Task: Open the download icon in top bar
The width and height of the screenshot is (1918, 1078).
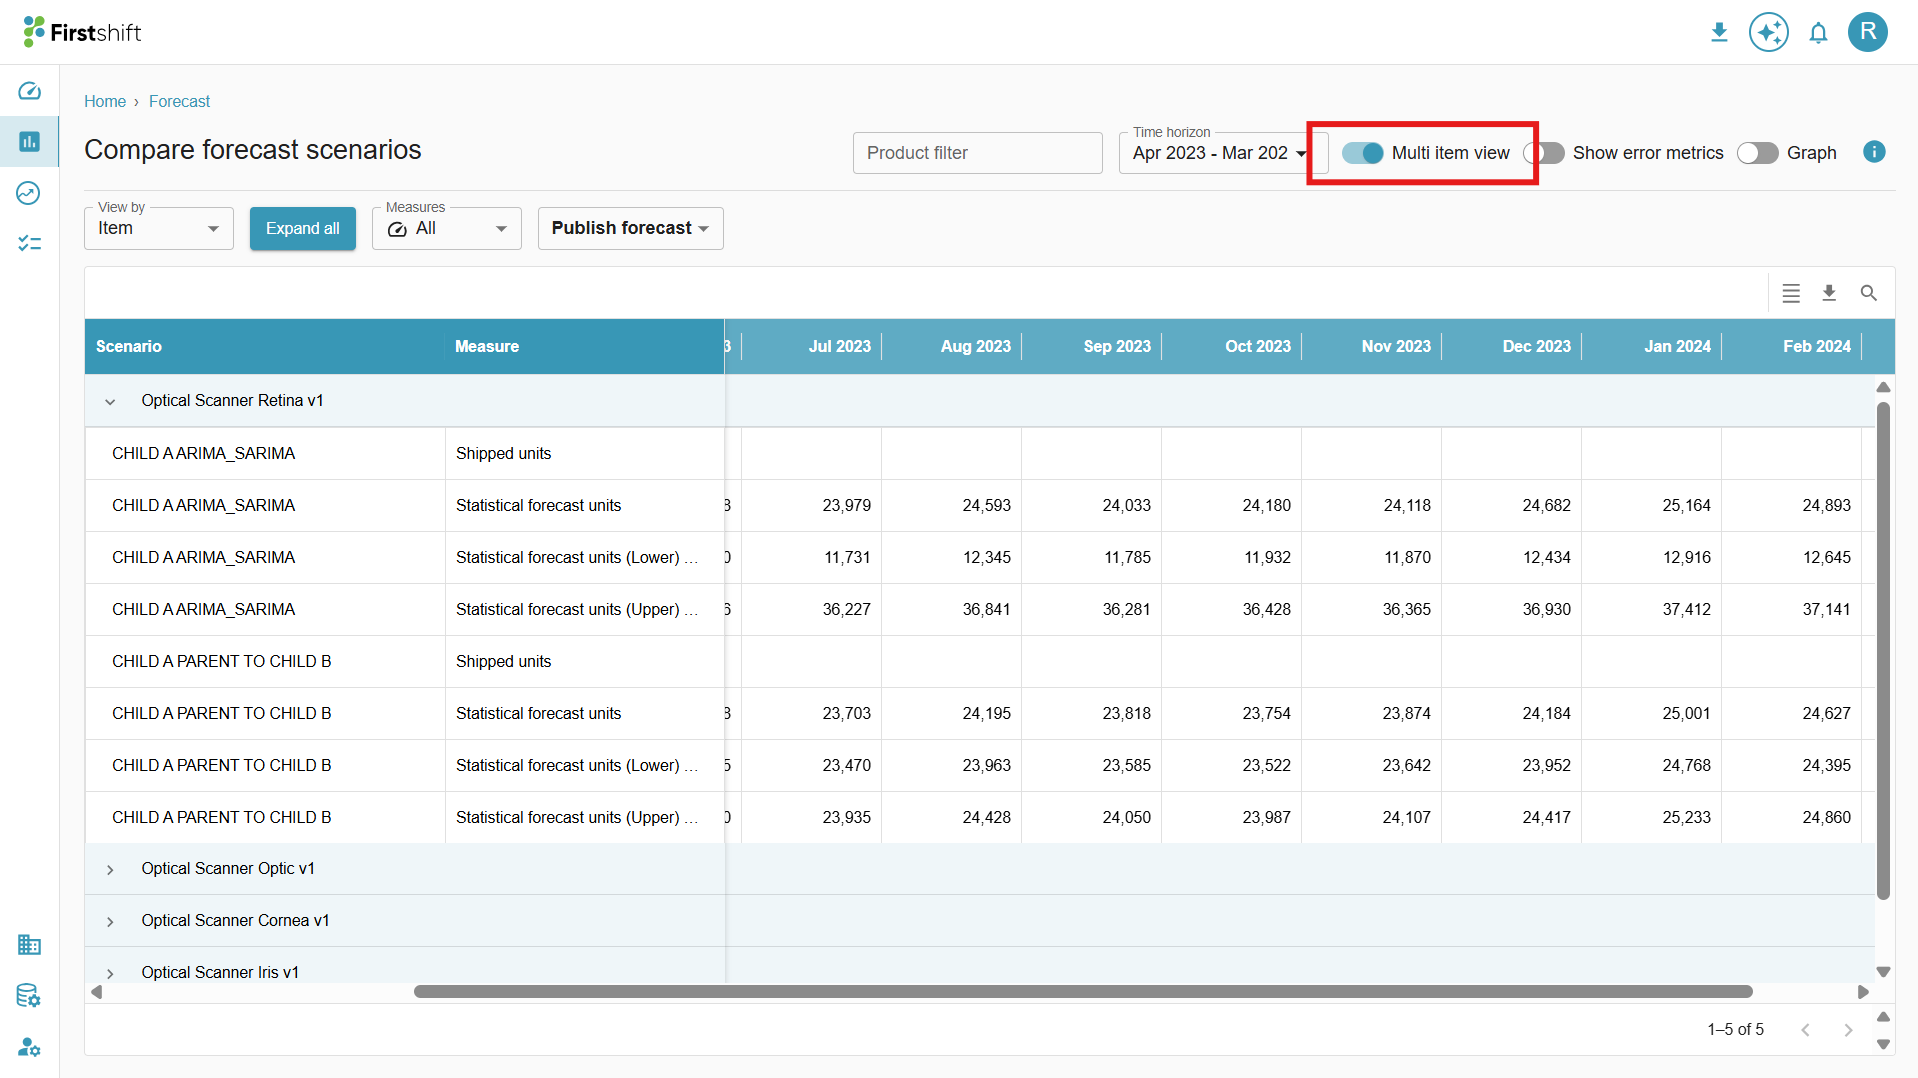Action: click(1719, 33)
